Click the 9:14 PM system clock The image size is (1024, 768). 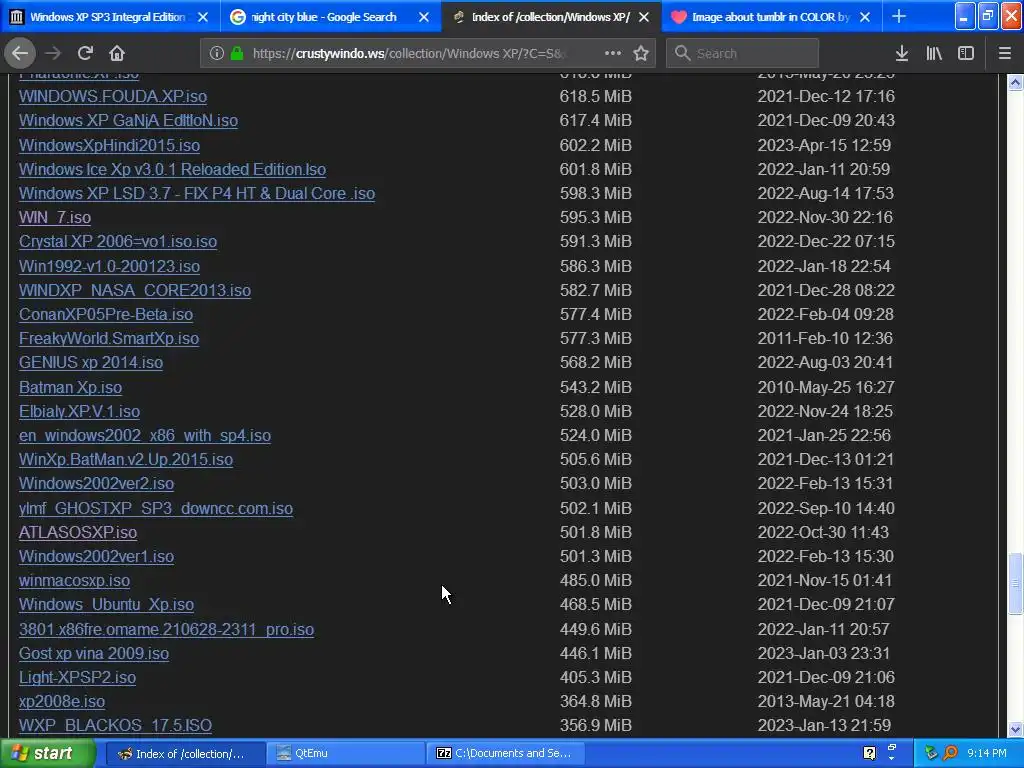click(987, 754)
